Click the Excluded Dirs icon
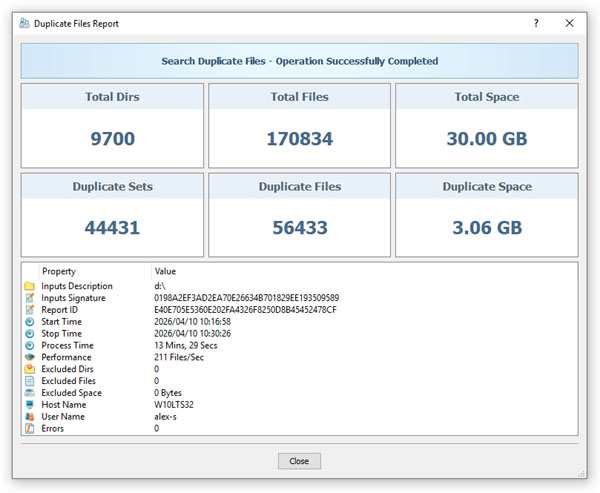Viewport: 600px width, 493px height. pos(29,369)
